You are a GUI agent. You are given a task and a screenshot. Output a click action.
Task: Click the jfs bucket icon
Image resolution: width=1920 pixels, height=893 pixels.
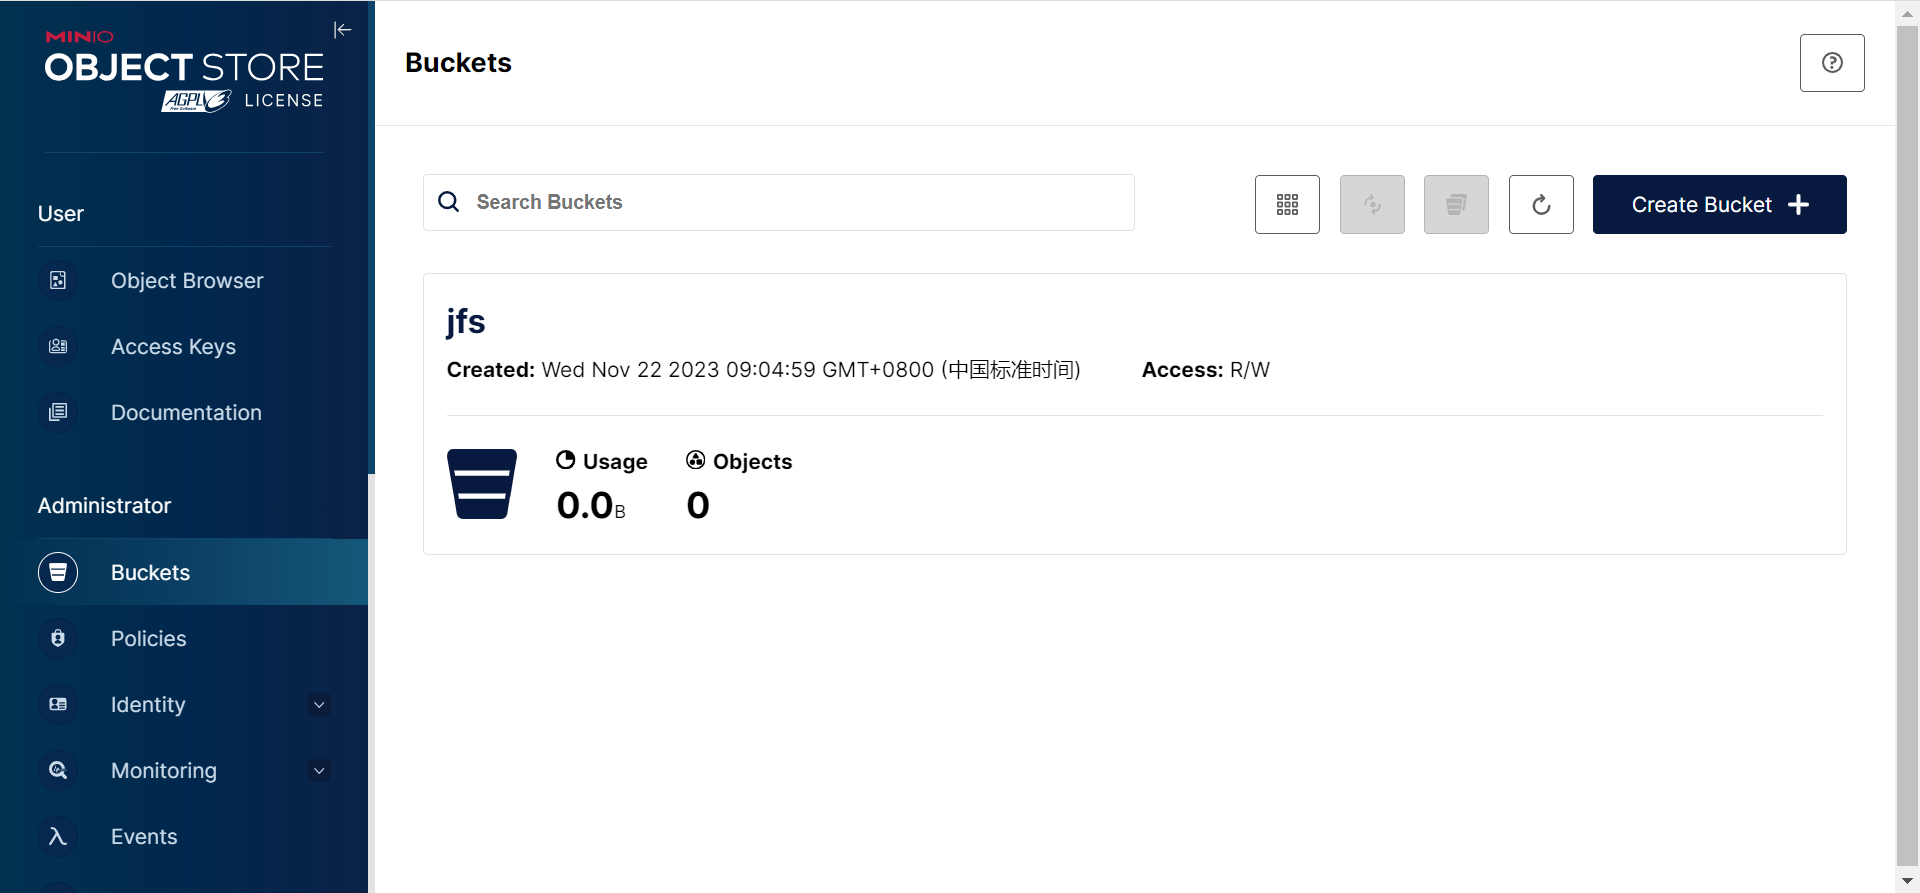(x=482, y=484)
